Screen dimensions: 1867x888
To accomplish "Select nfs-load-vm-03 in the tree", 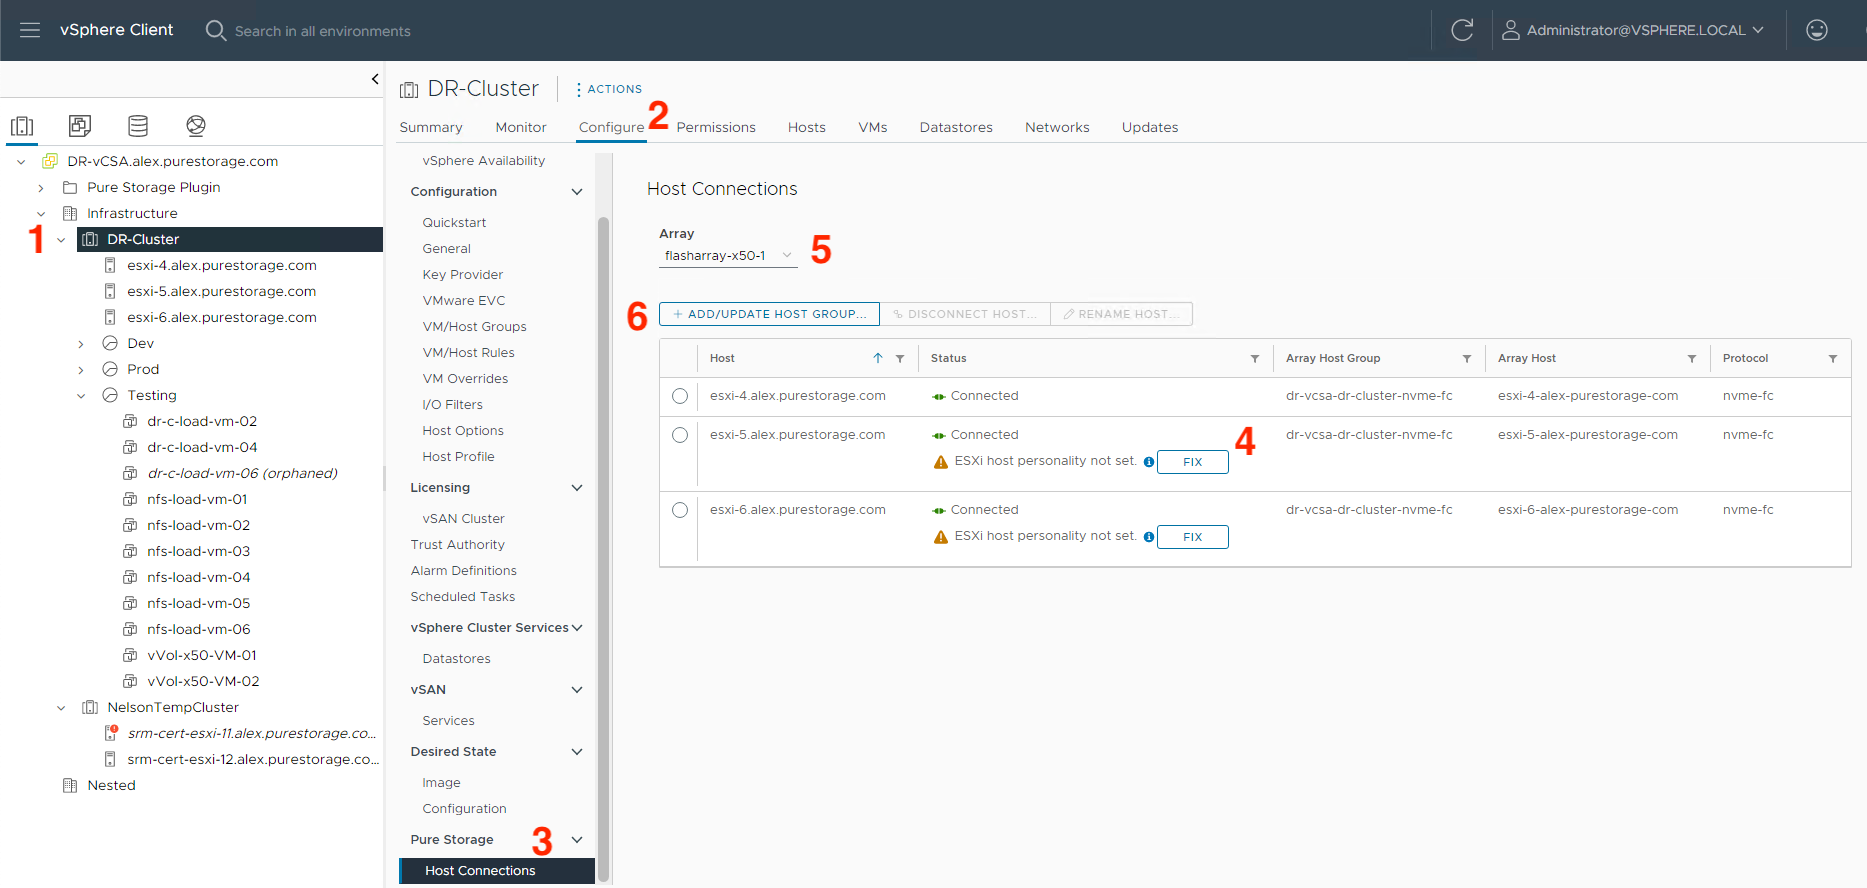I will [199, 551].
